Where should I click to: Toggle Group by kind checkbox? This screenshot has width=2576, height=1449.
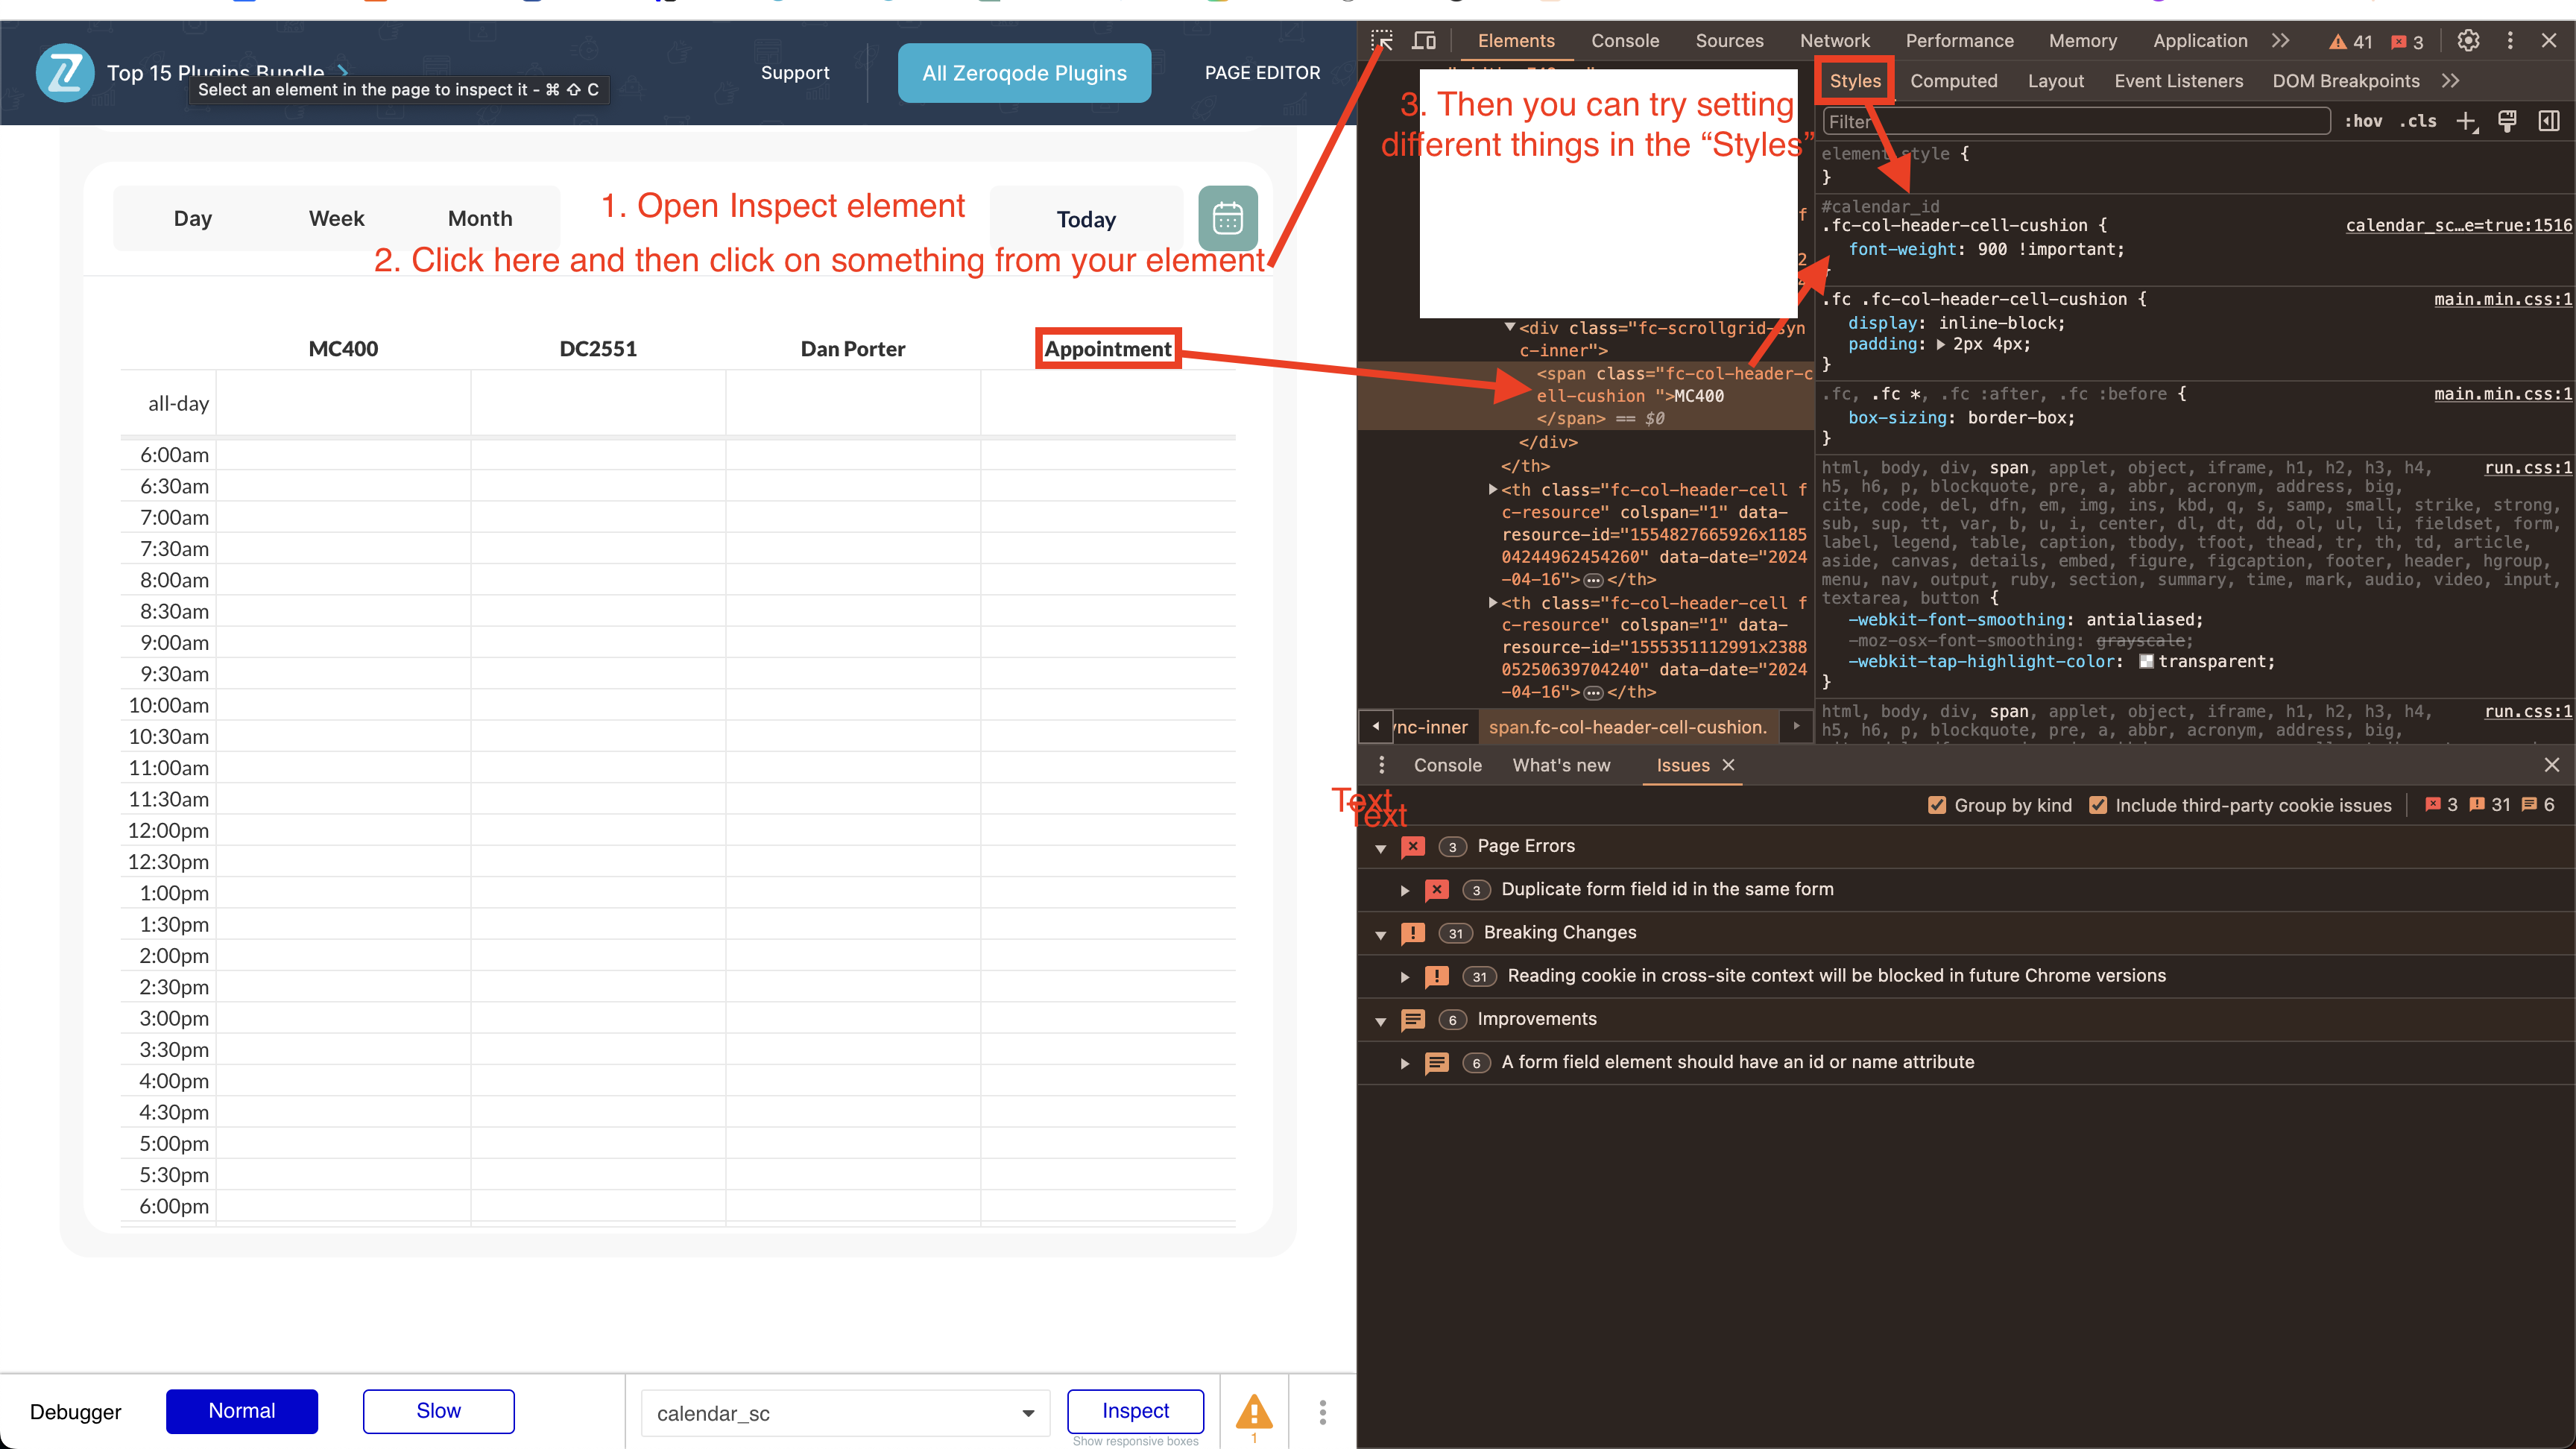(x=1937, y=805)
